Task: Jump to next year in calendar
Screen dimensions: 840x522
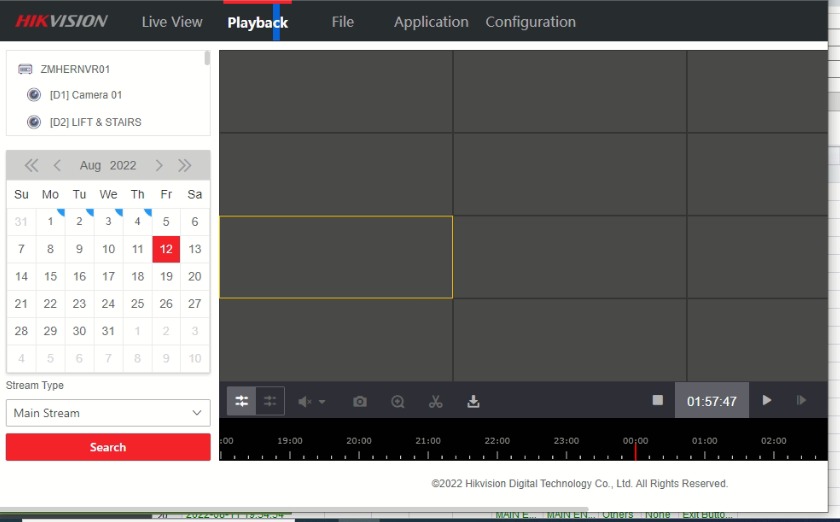Action: pyautogui.click(x=185, y=165)
